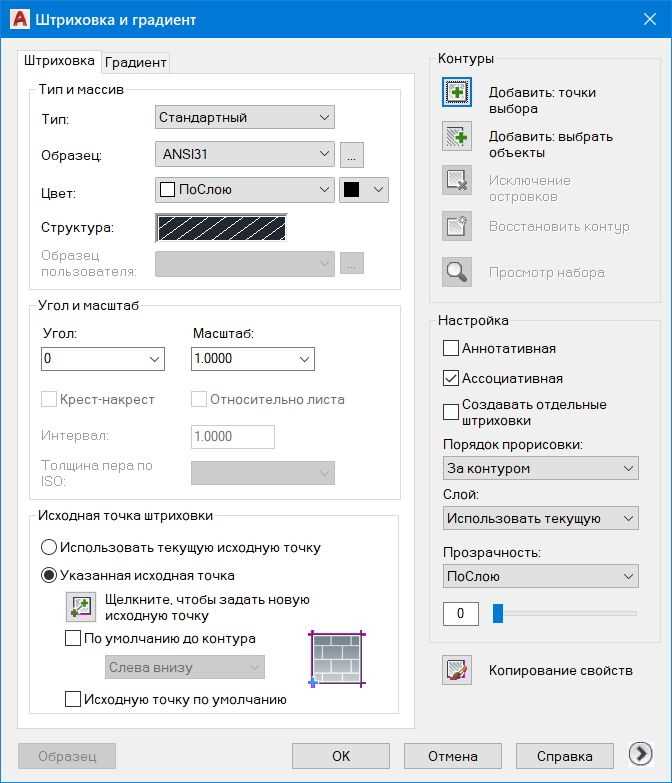Click the 'Исключение островков' icon
The height and width of the screenshot is (783, 672).
click(456, 180)
